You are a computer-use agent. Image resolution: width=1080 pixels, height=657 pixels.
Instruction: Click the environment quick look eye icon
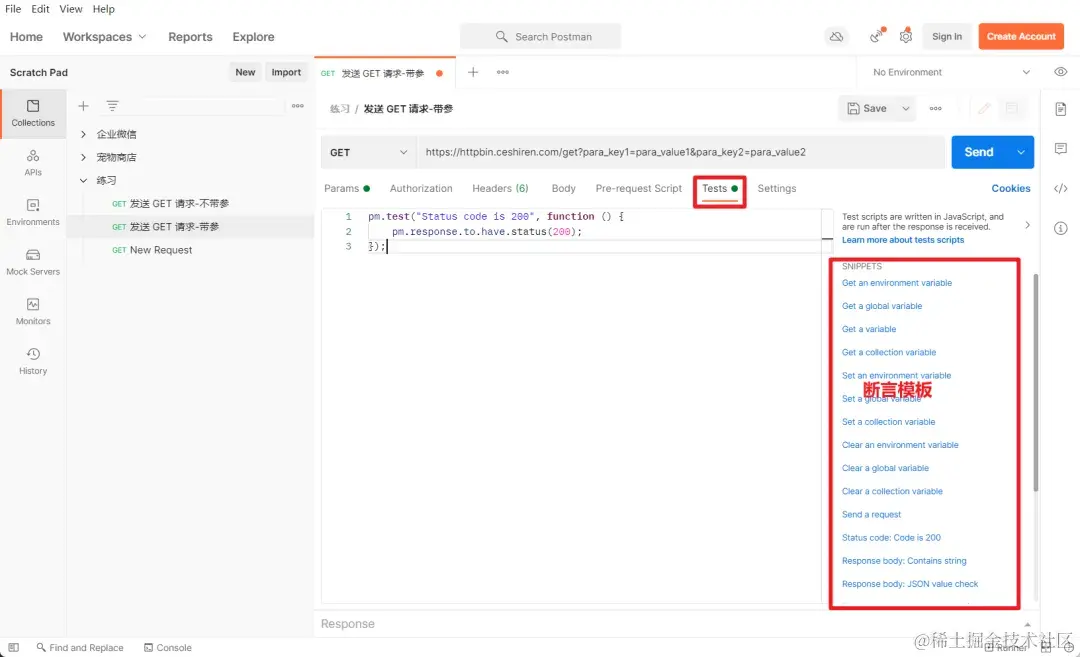tap(1061, 72)
